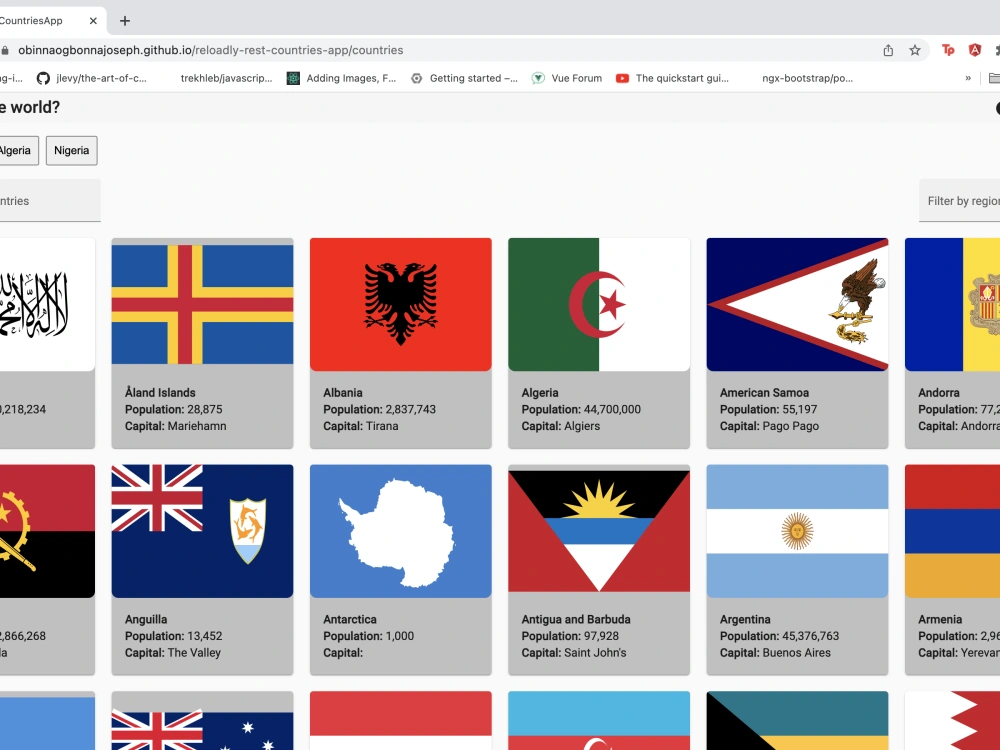Select the Anguilla flag image
The width and height of the screenshot is (1000, 750).
click(202, 531)
